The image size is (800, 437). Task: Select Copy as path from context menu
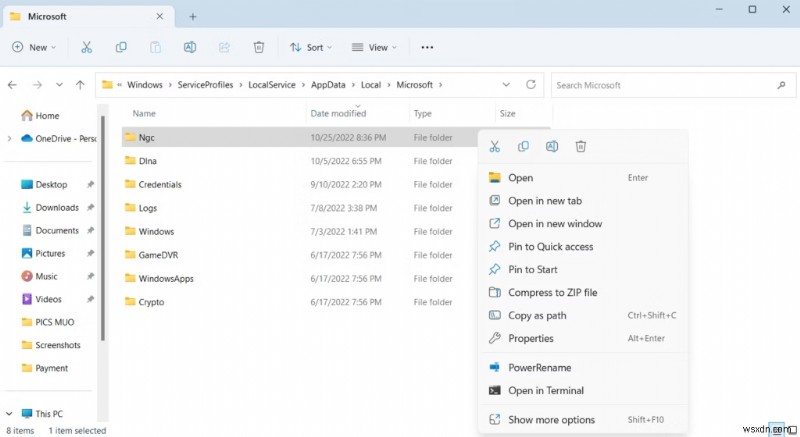click(x=537, y=315)
